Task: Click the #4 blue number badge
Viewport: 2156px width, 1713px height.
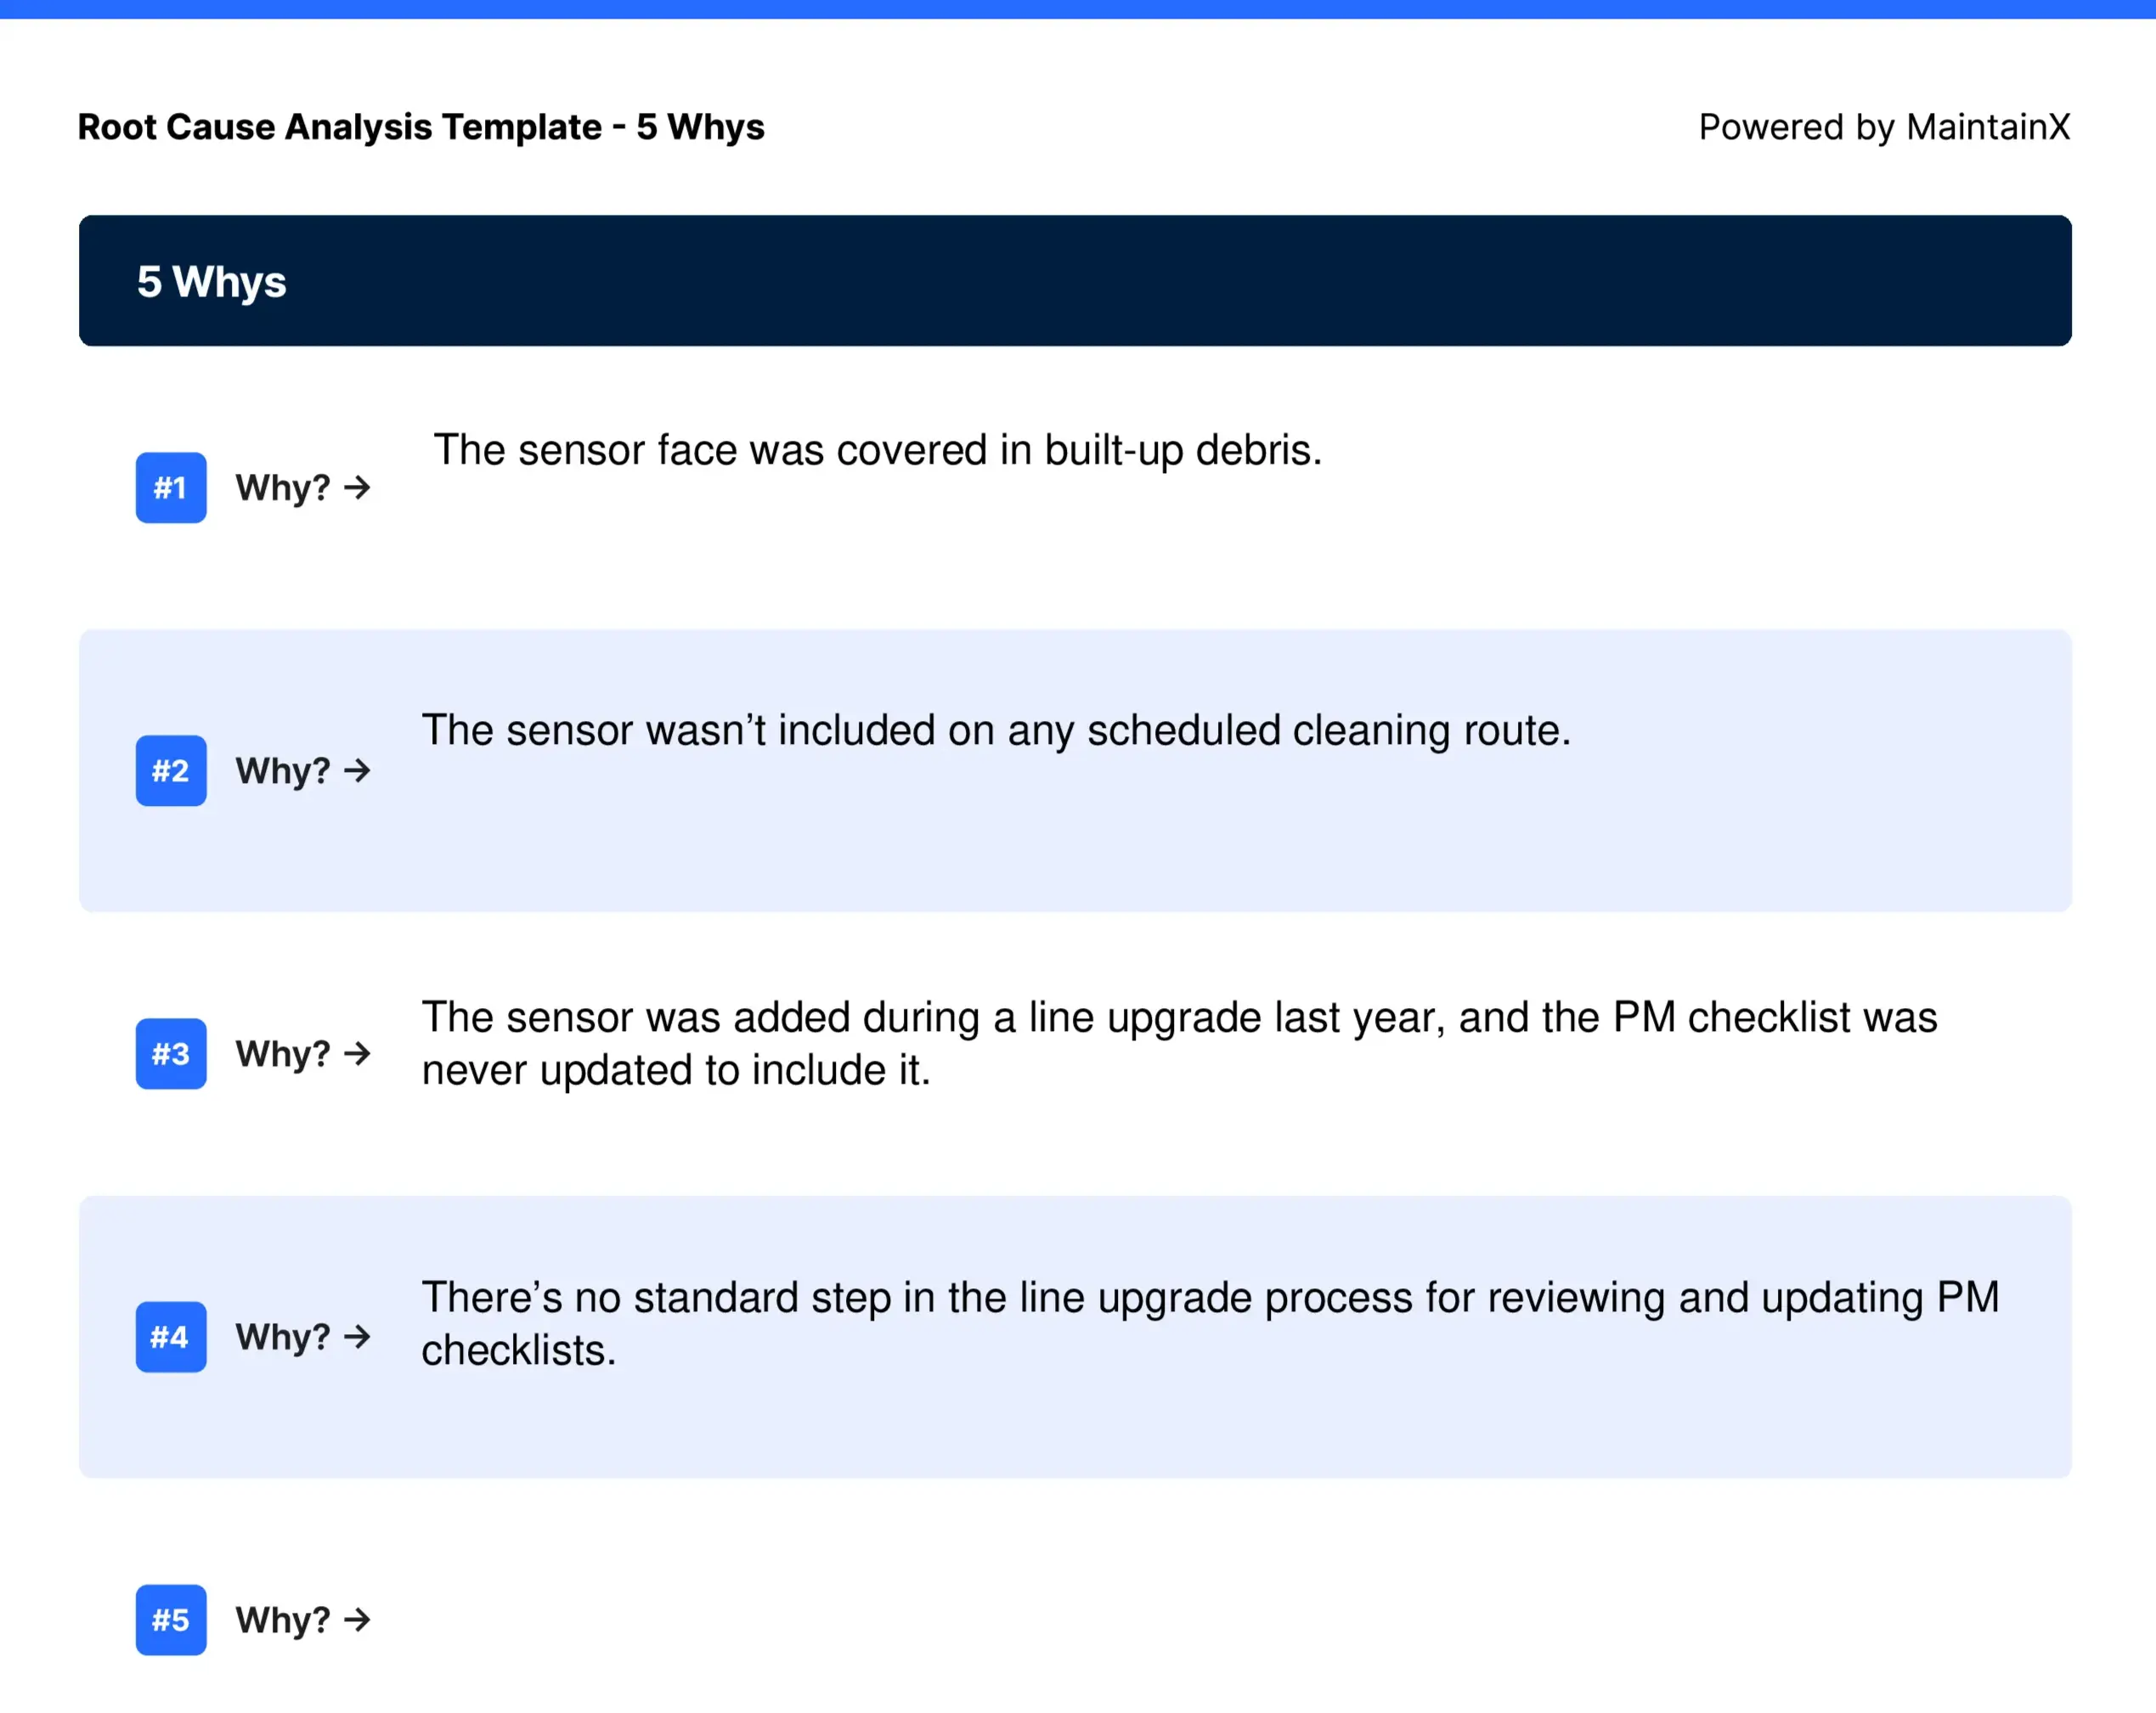Action: pyautogui.click(x=171, y=1337)
